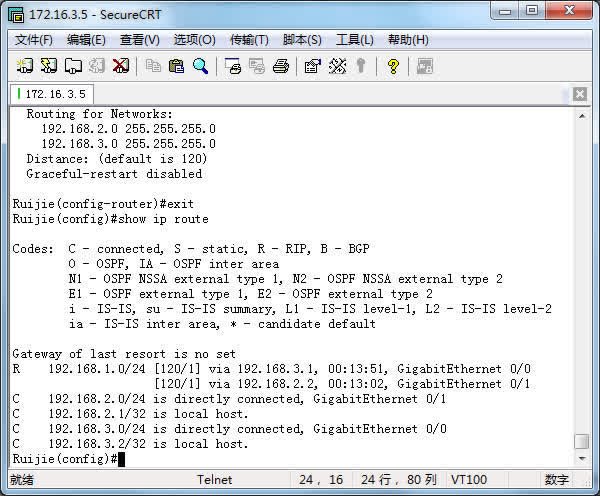Click the Connect toolbar icon
600x496 pixels.
click(25, 66)
